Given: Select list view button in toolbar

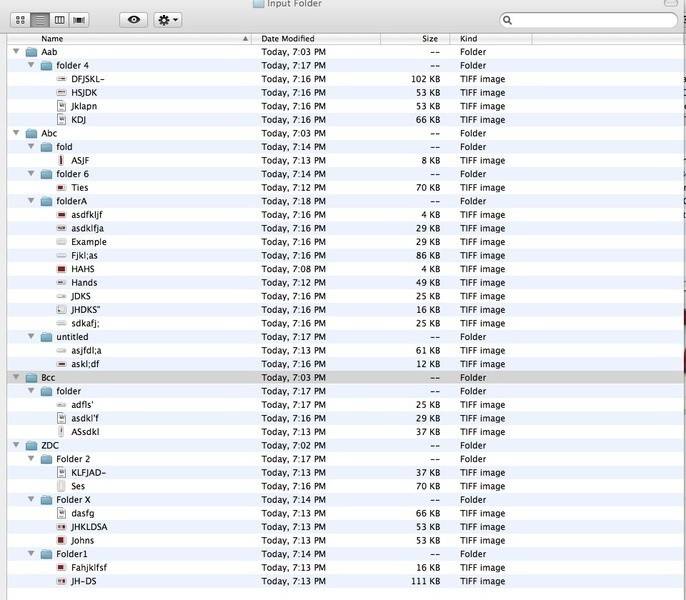Looking at the screenshot, I should (40, 20).
